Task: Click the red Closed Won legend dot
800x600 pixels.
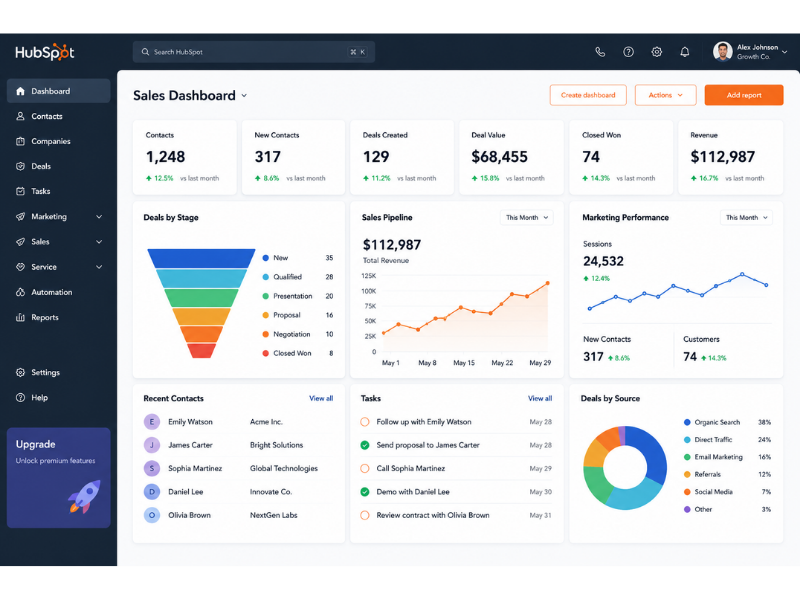Action: coord(265,353)
